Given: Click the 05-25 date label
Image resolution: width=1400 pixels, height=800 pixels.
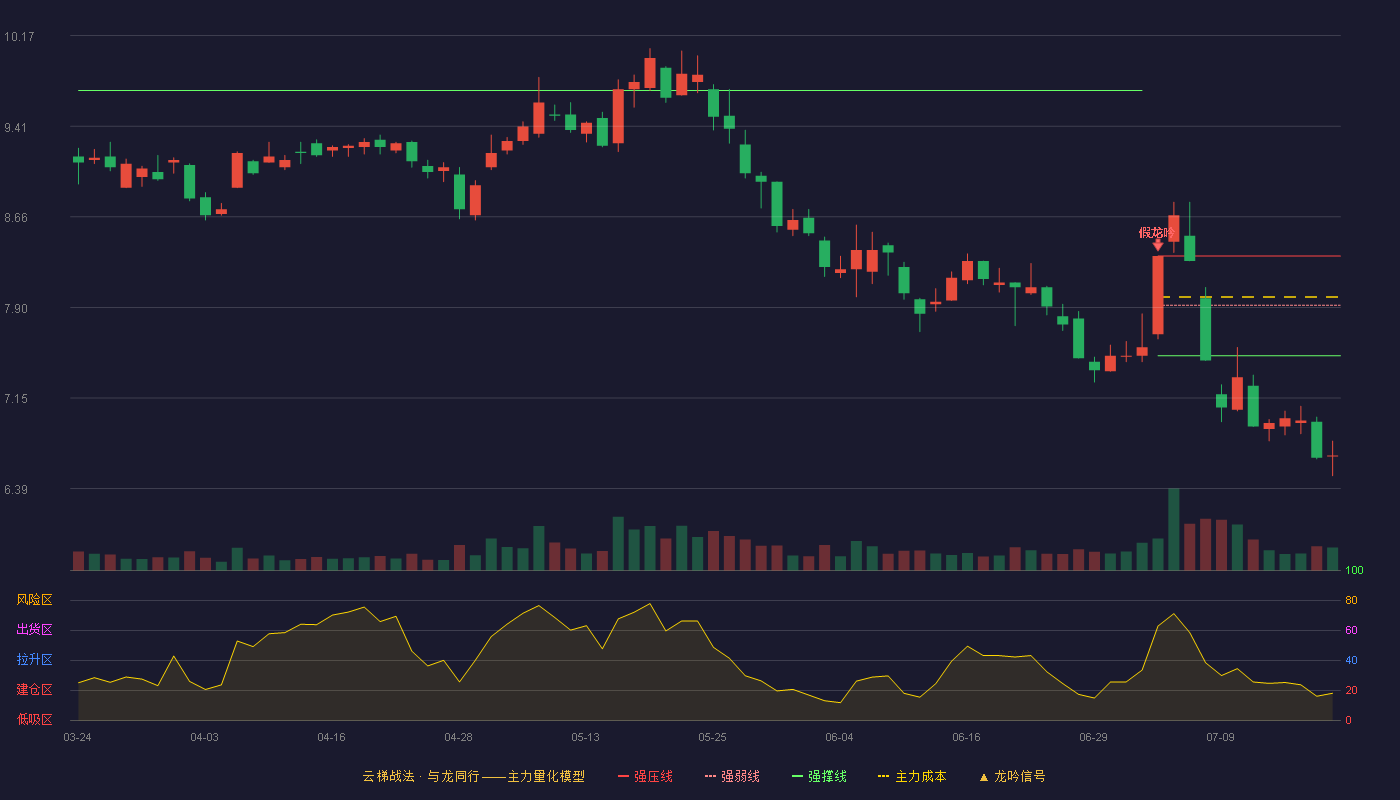Looking at the screenshot, I should pos(712,737).
